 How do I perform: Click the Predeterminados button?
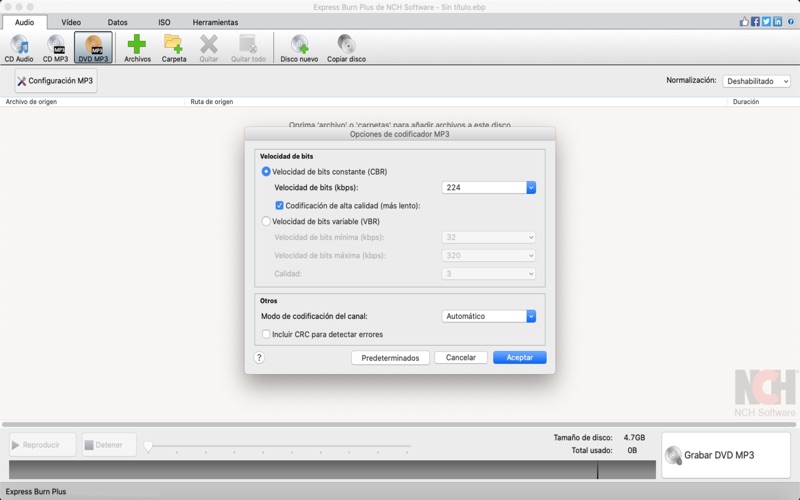pos(390,358)
